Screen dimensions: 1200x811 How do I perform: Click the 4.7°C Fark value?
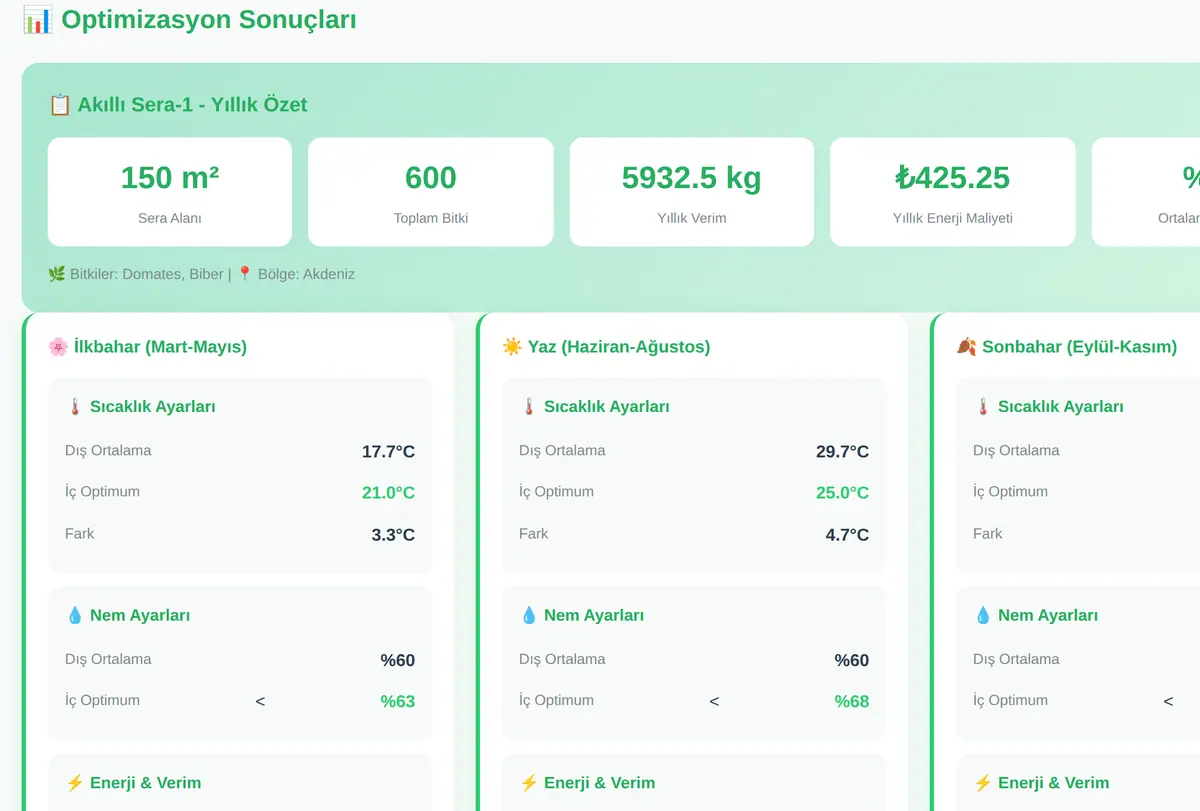(x=847, y=535)
